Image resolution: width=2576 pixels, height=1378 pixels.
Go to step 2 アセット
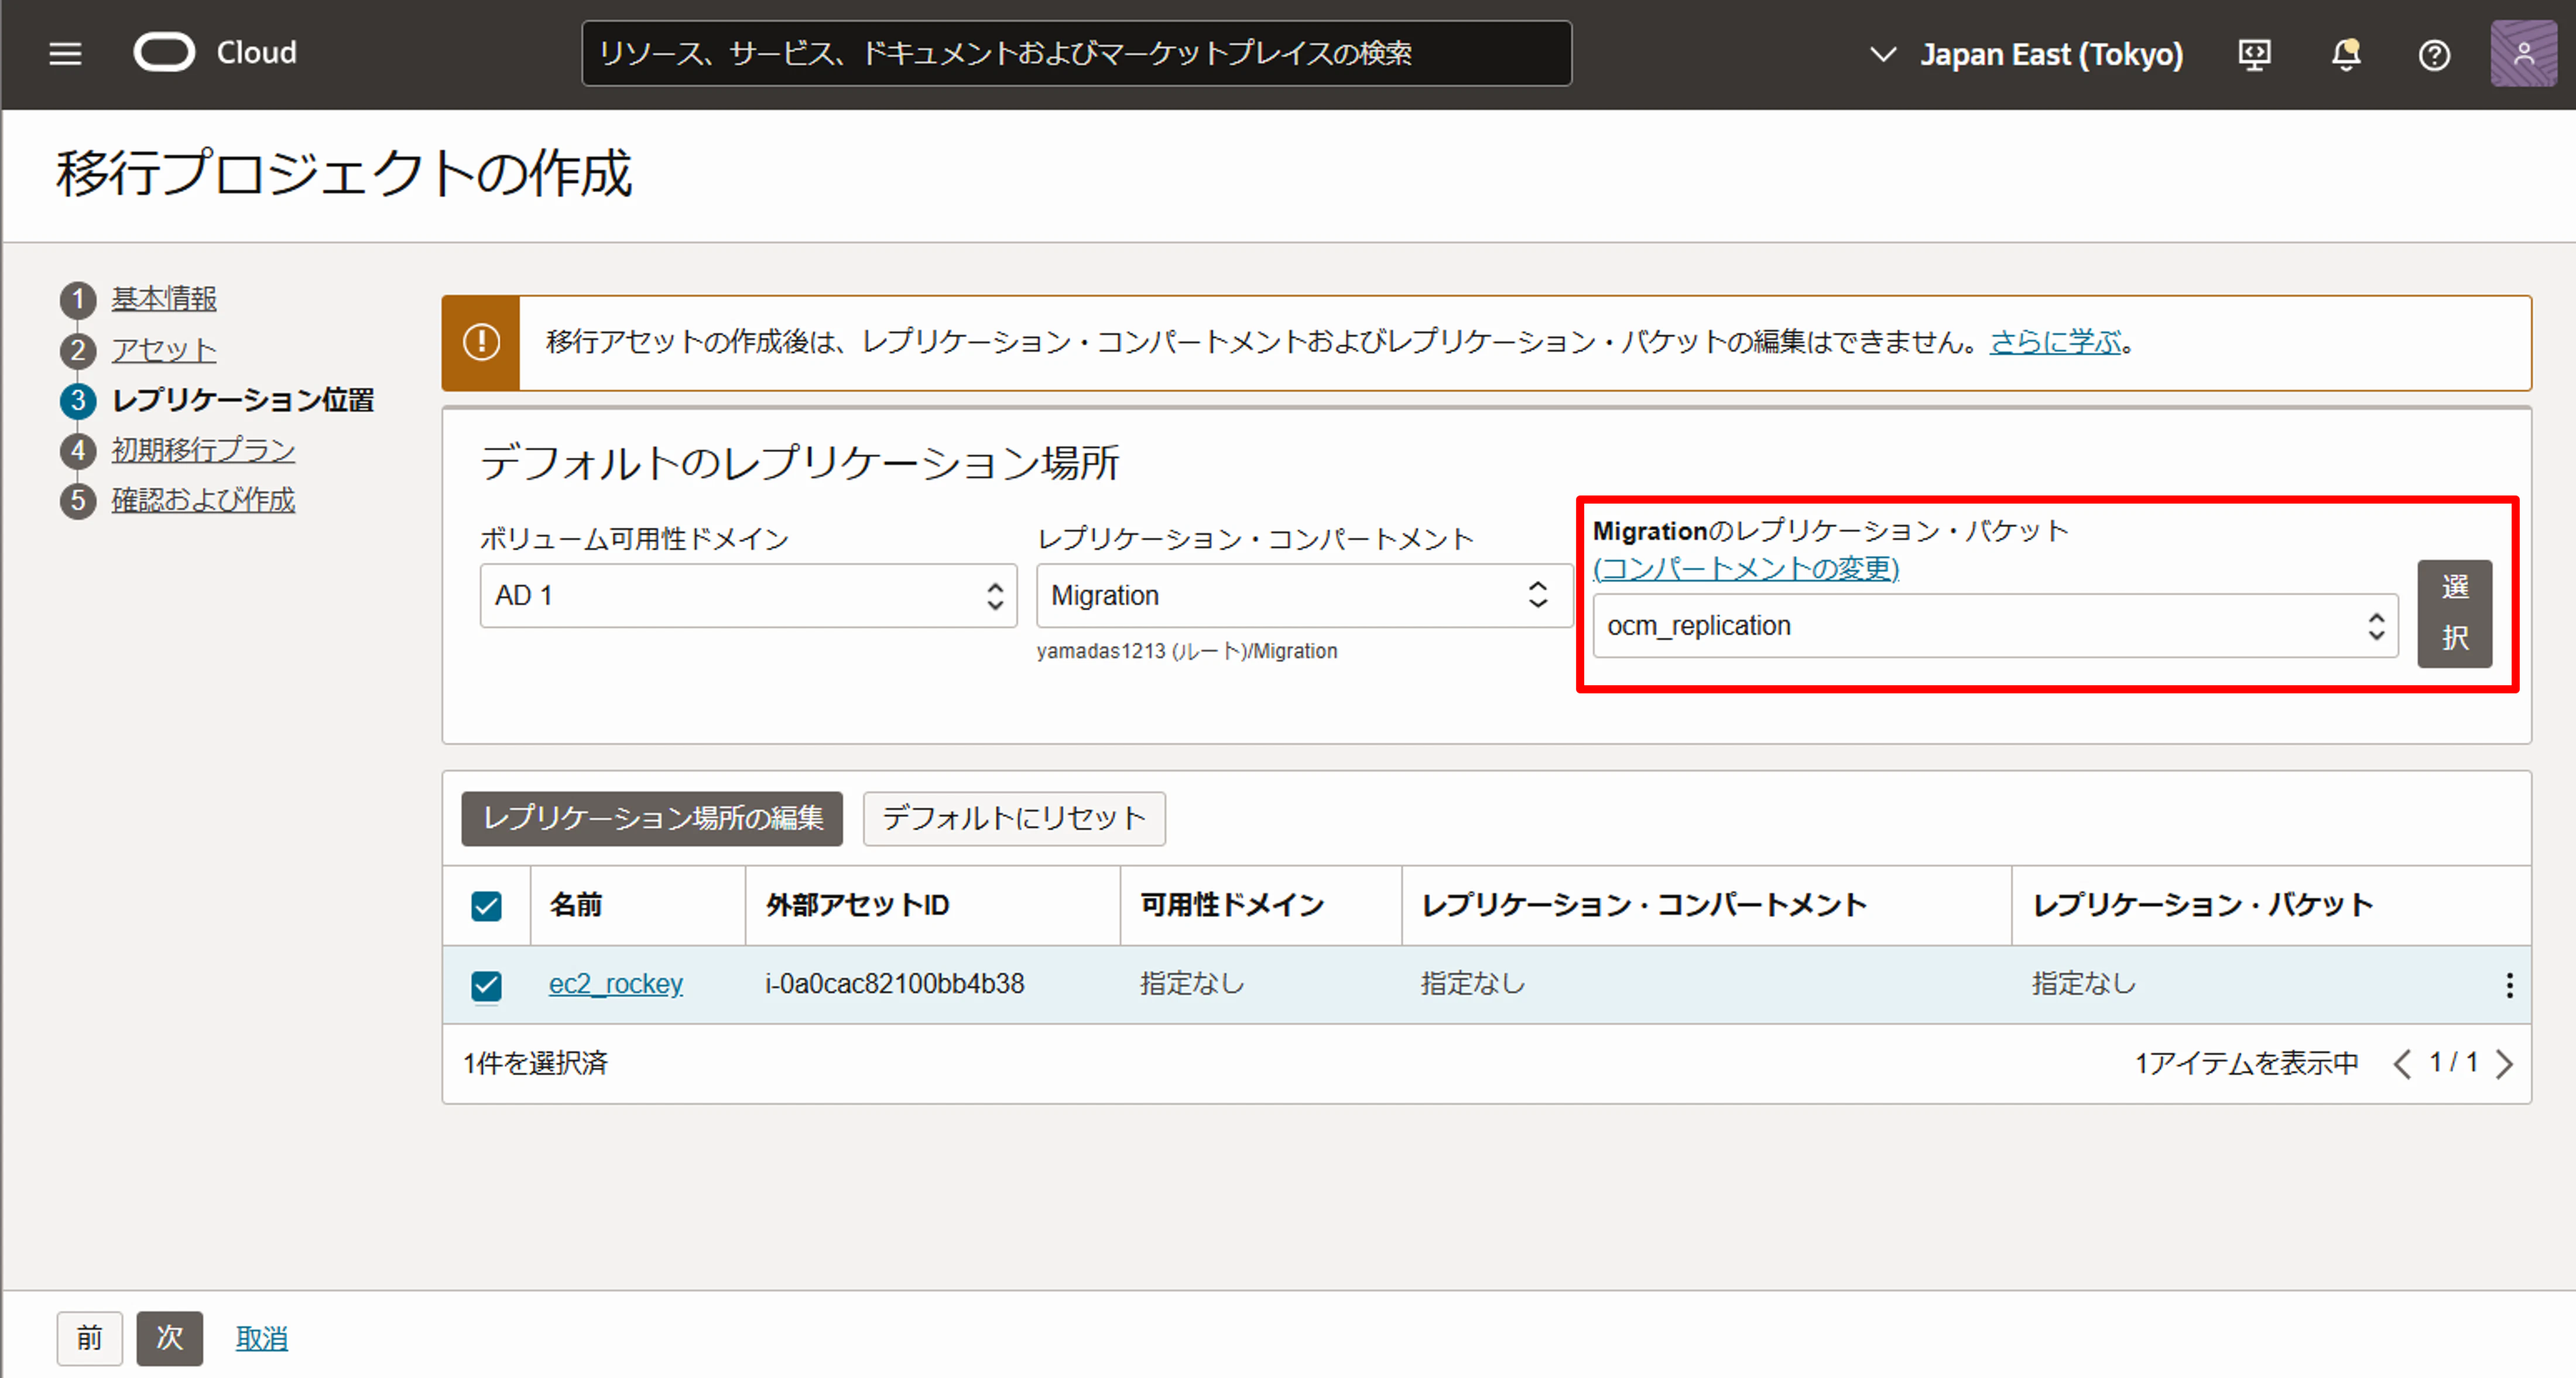coord(164,350)
